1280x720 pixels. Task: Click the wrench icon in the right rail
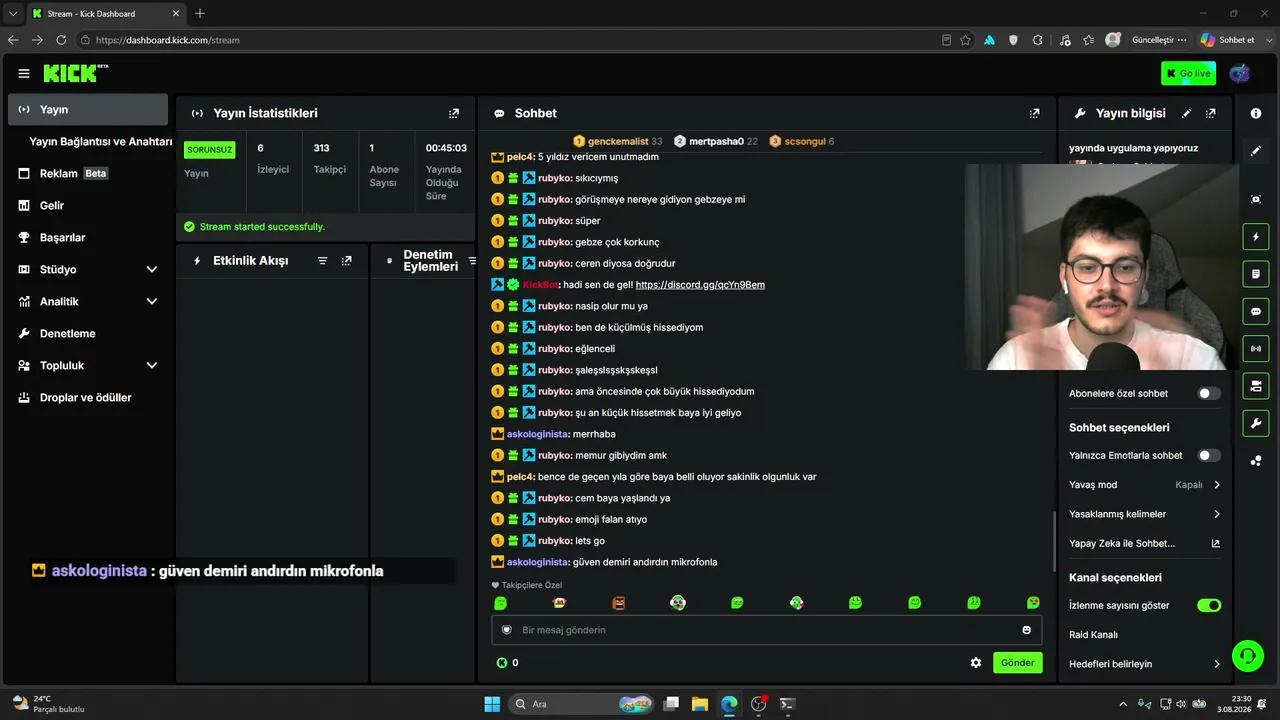pos(1256,423)
